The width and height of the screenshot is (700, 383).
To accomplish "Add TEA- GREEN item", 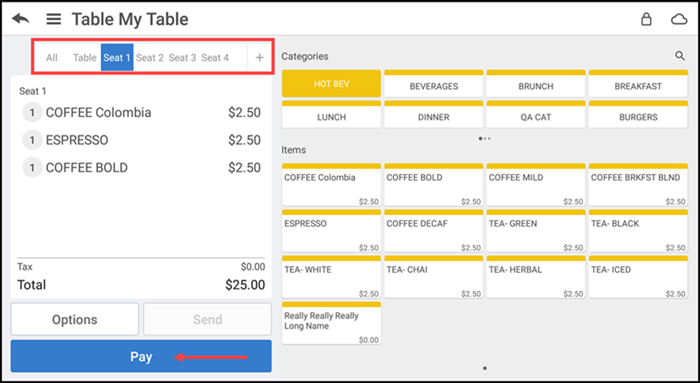I will tap(536, 231).
